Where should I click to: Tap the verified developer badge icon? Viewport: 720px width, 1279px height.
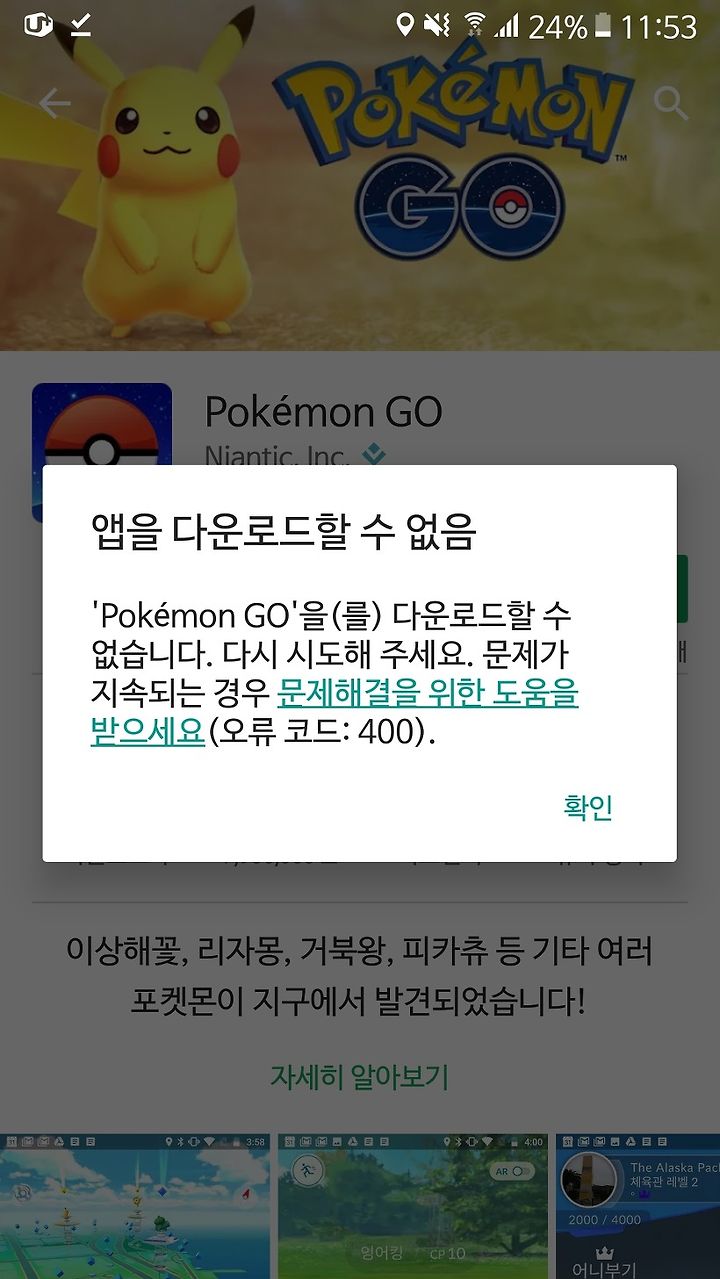[x=374, y=455]
